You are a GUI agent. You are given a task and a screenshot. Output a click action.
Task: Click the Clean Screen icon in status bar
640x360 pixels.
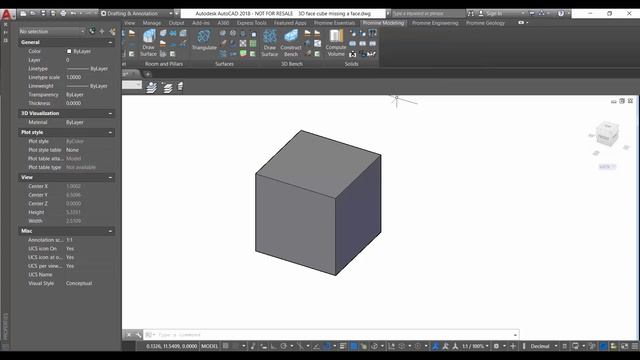coord(624,346)
